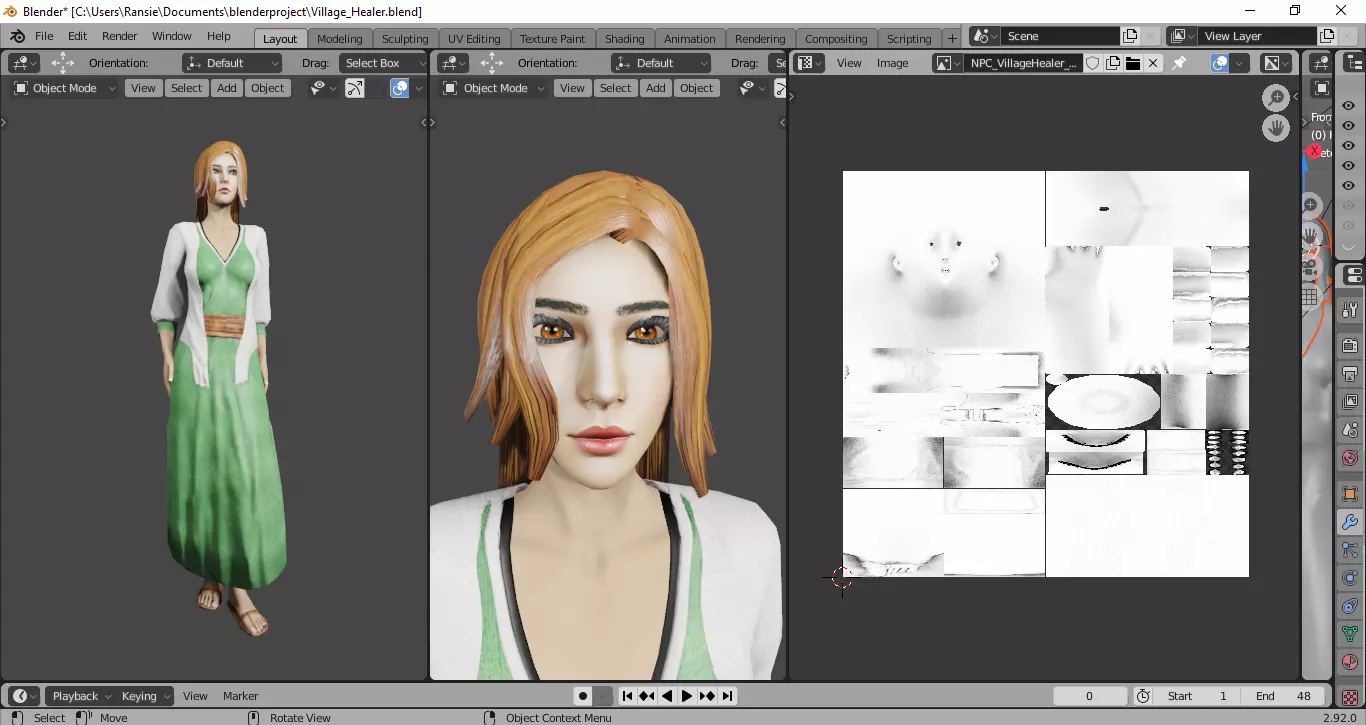Open the Playback menu in timeline
This screenshot has width=1366, height=725.
81,696
